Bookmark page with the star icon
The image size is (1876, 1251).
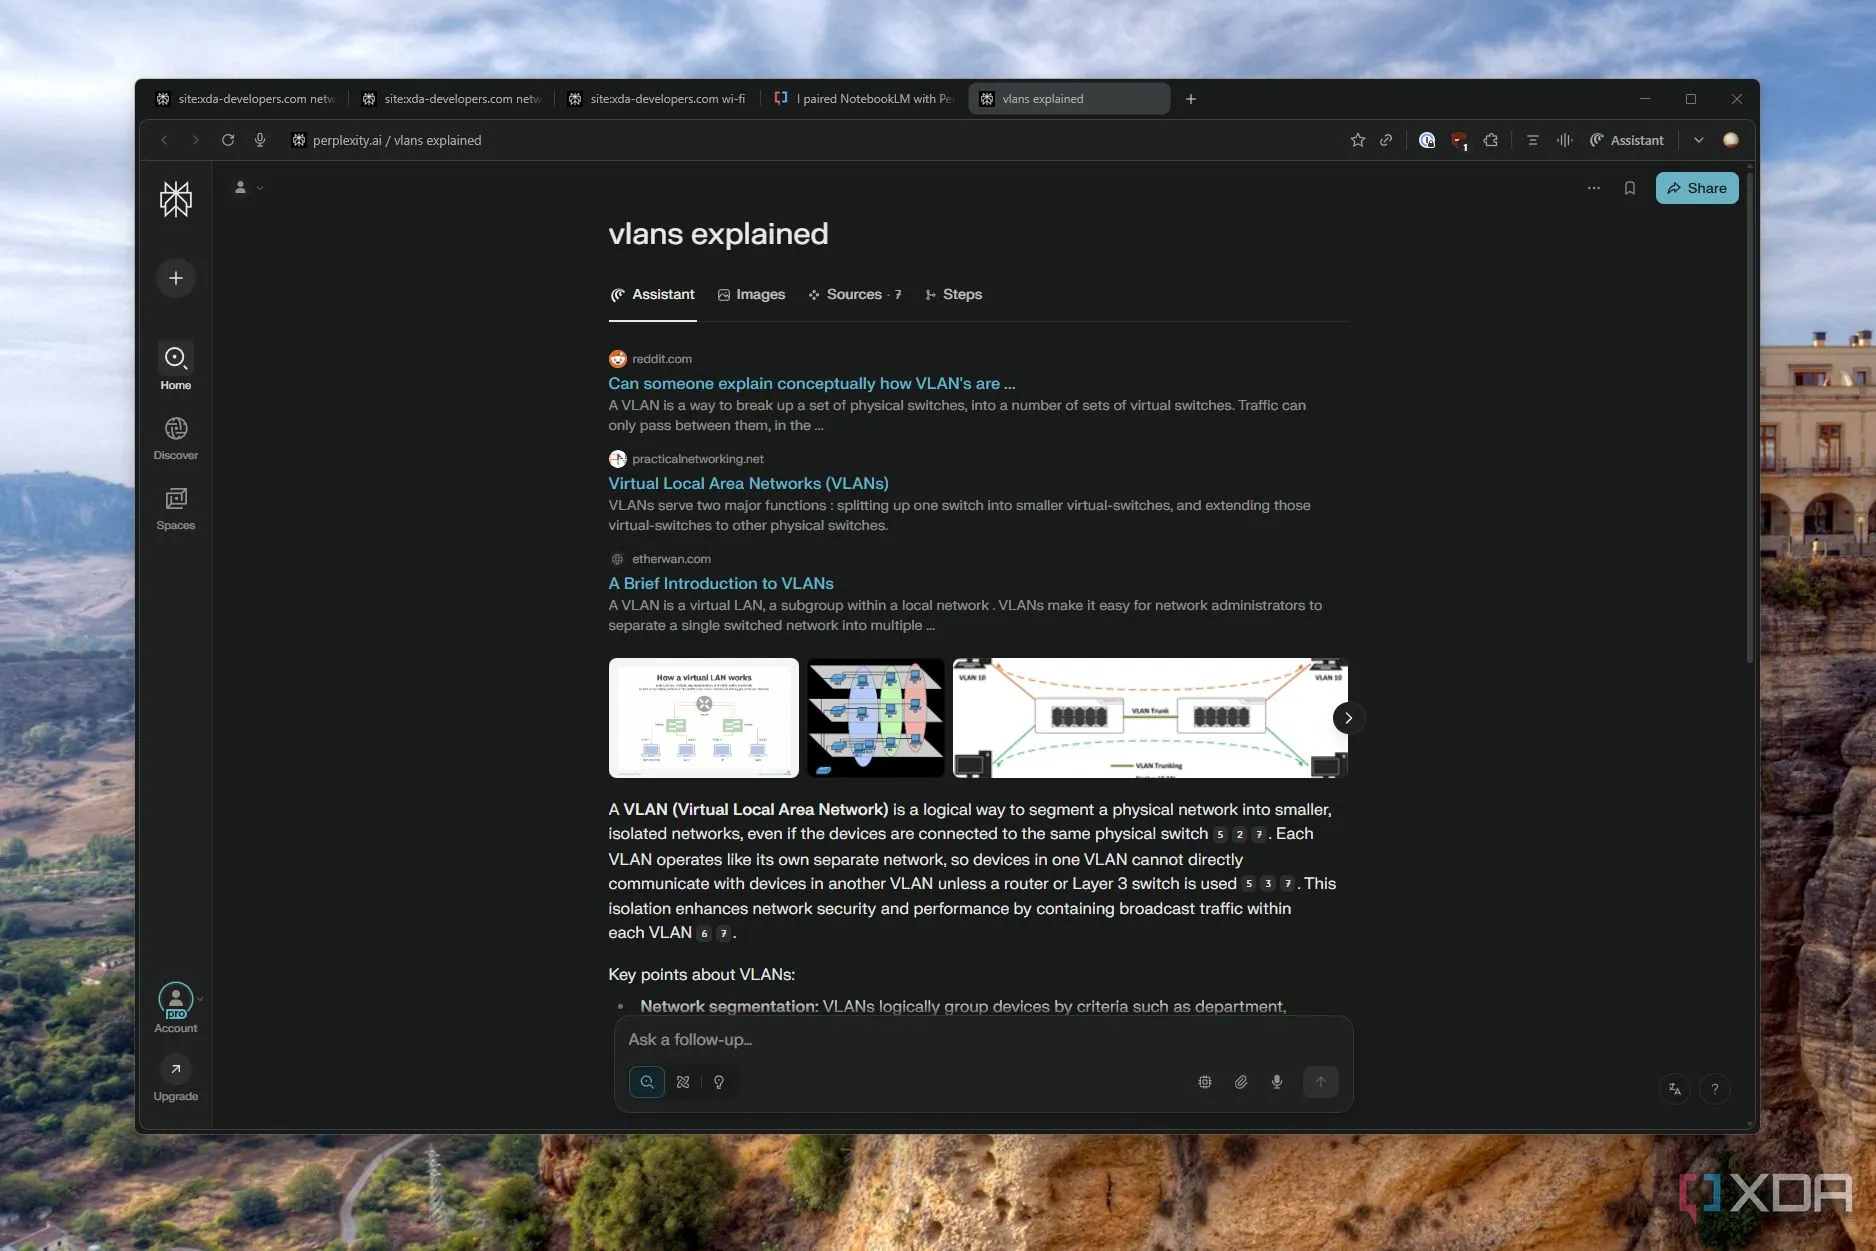(1357, 140)
